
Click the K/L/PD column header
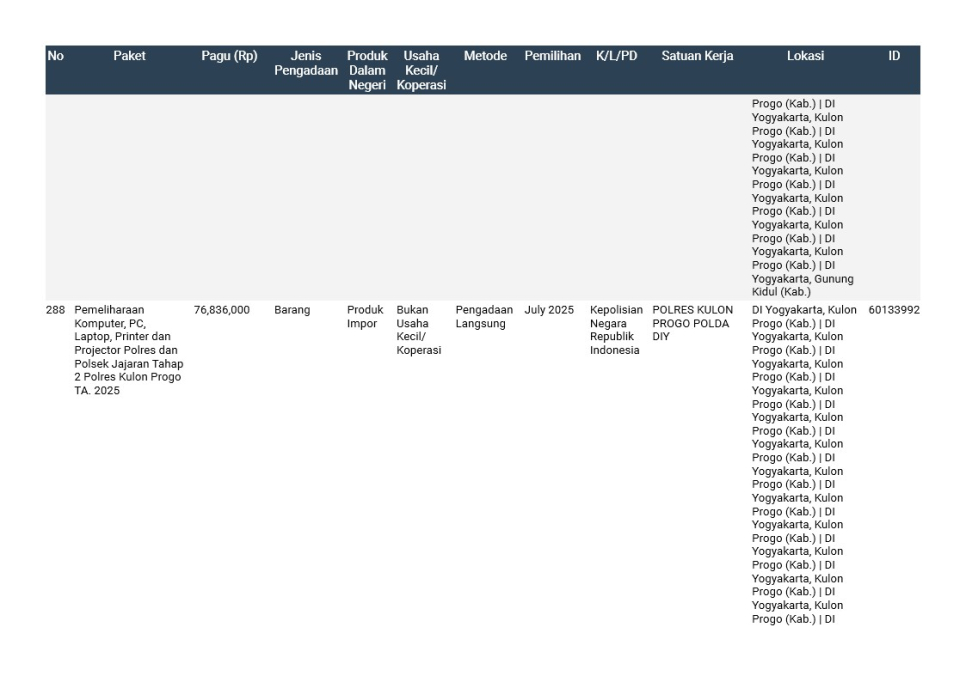616,57
